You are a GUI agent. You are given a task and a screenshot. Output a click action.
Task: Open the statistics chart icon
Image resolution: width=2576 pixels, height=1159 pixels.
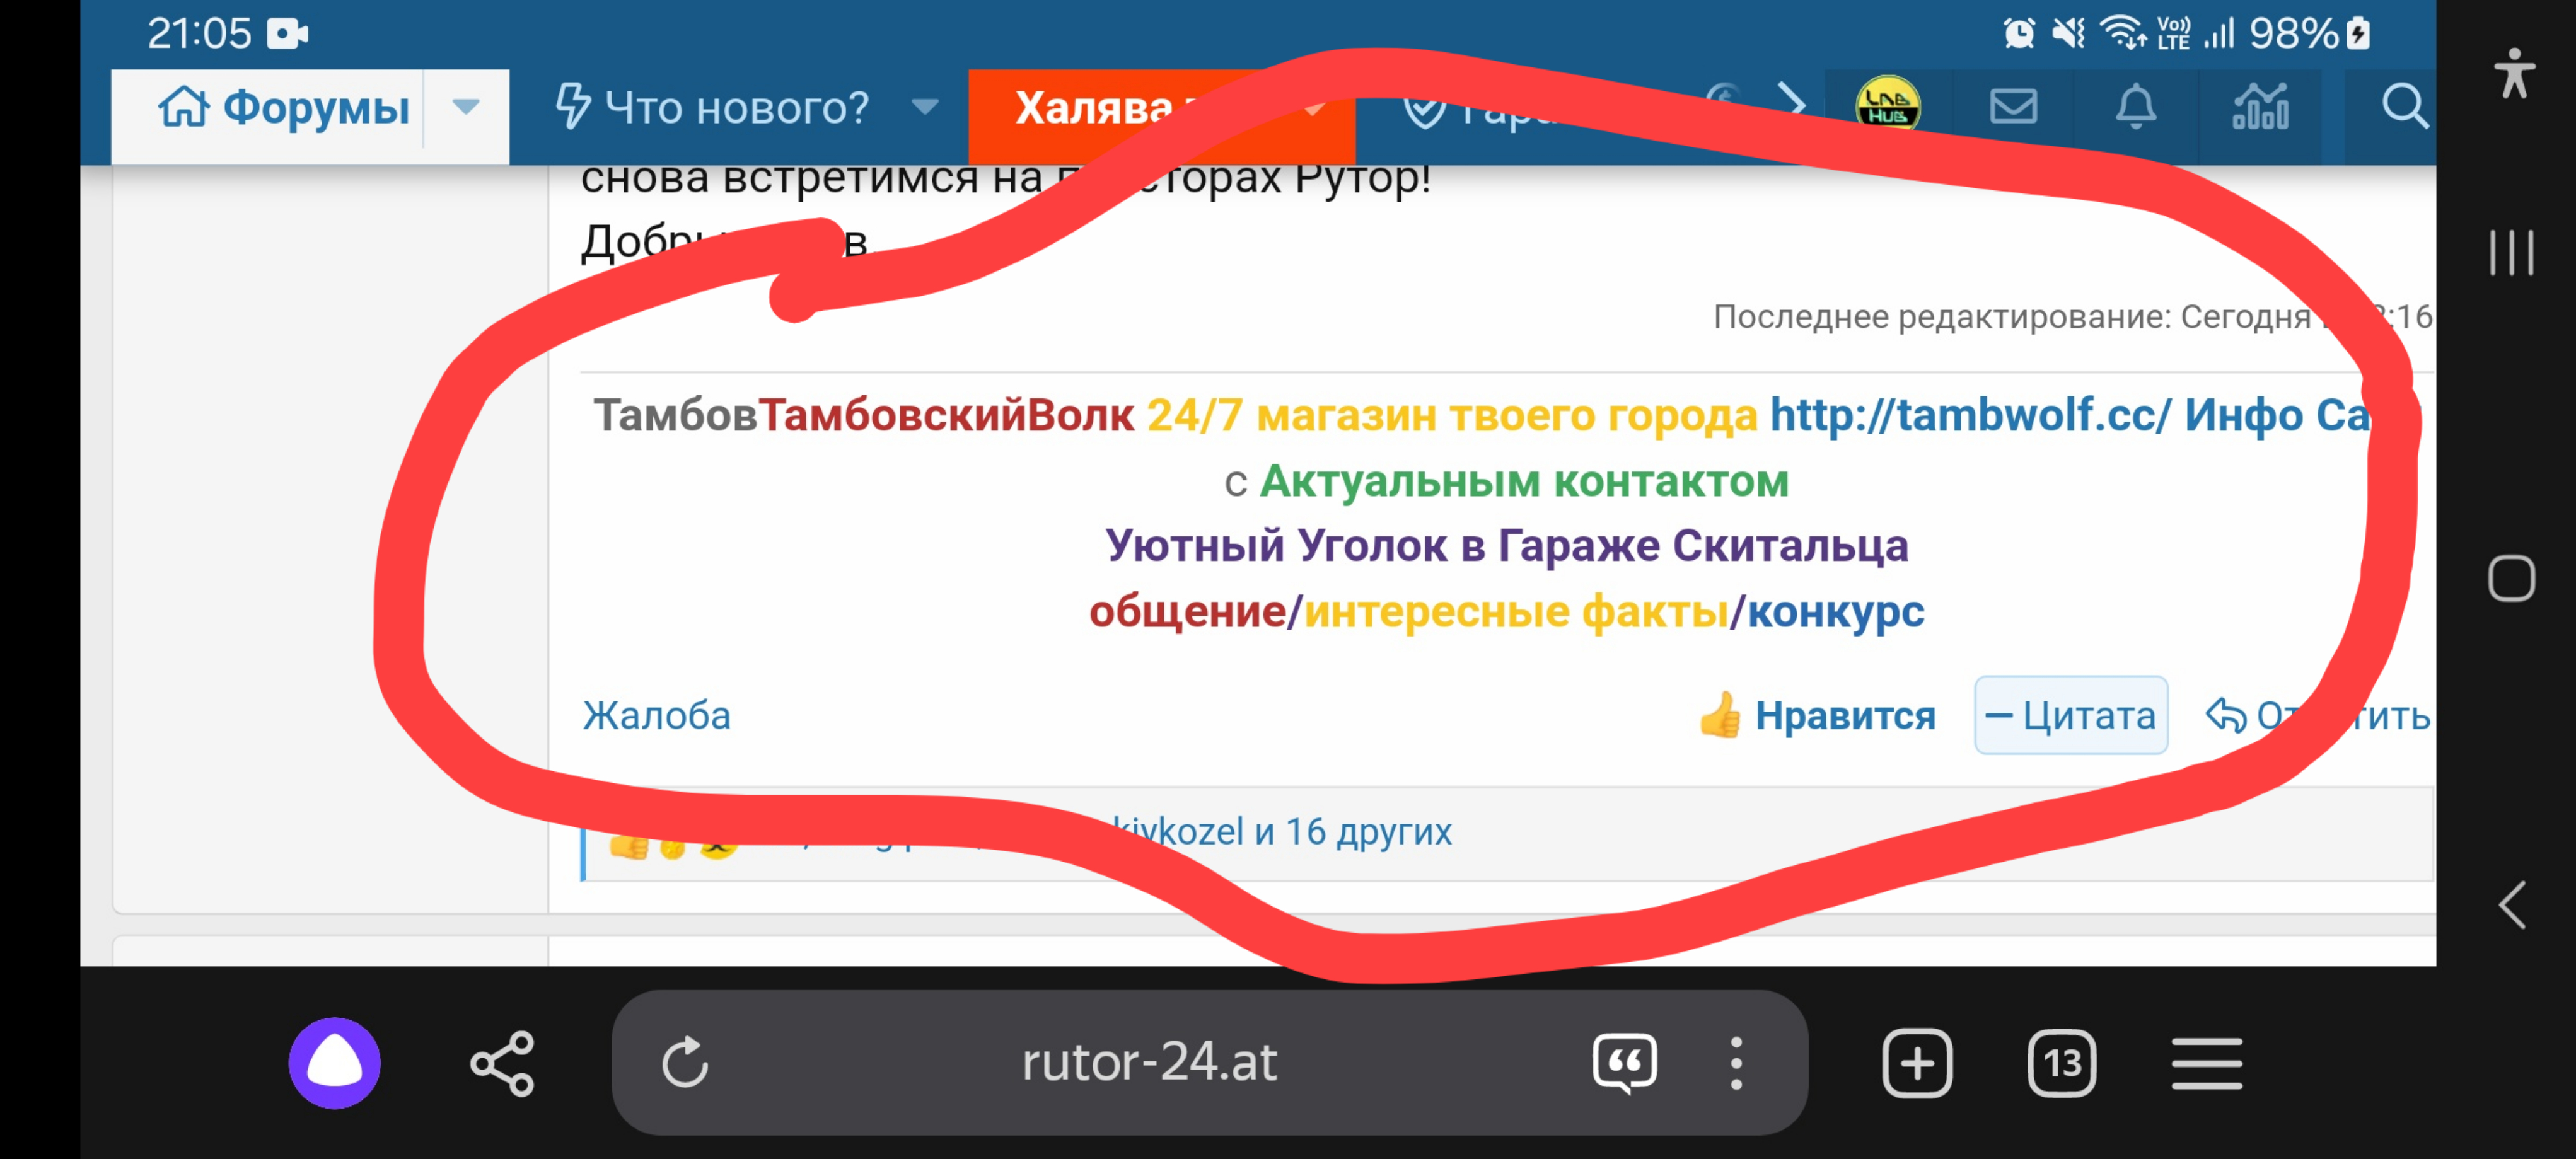pos(2260,106)
